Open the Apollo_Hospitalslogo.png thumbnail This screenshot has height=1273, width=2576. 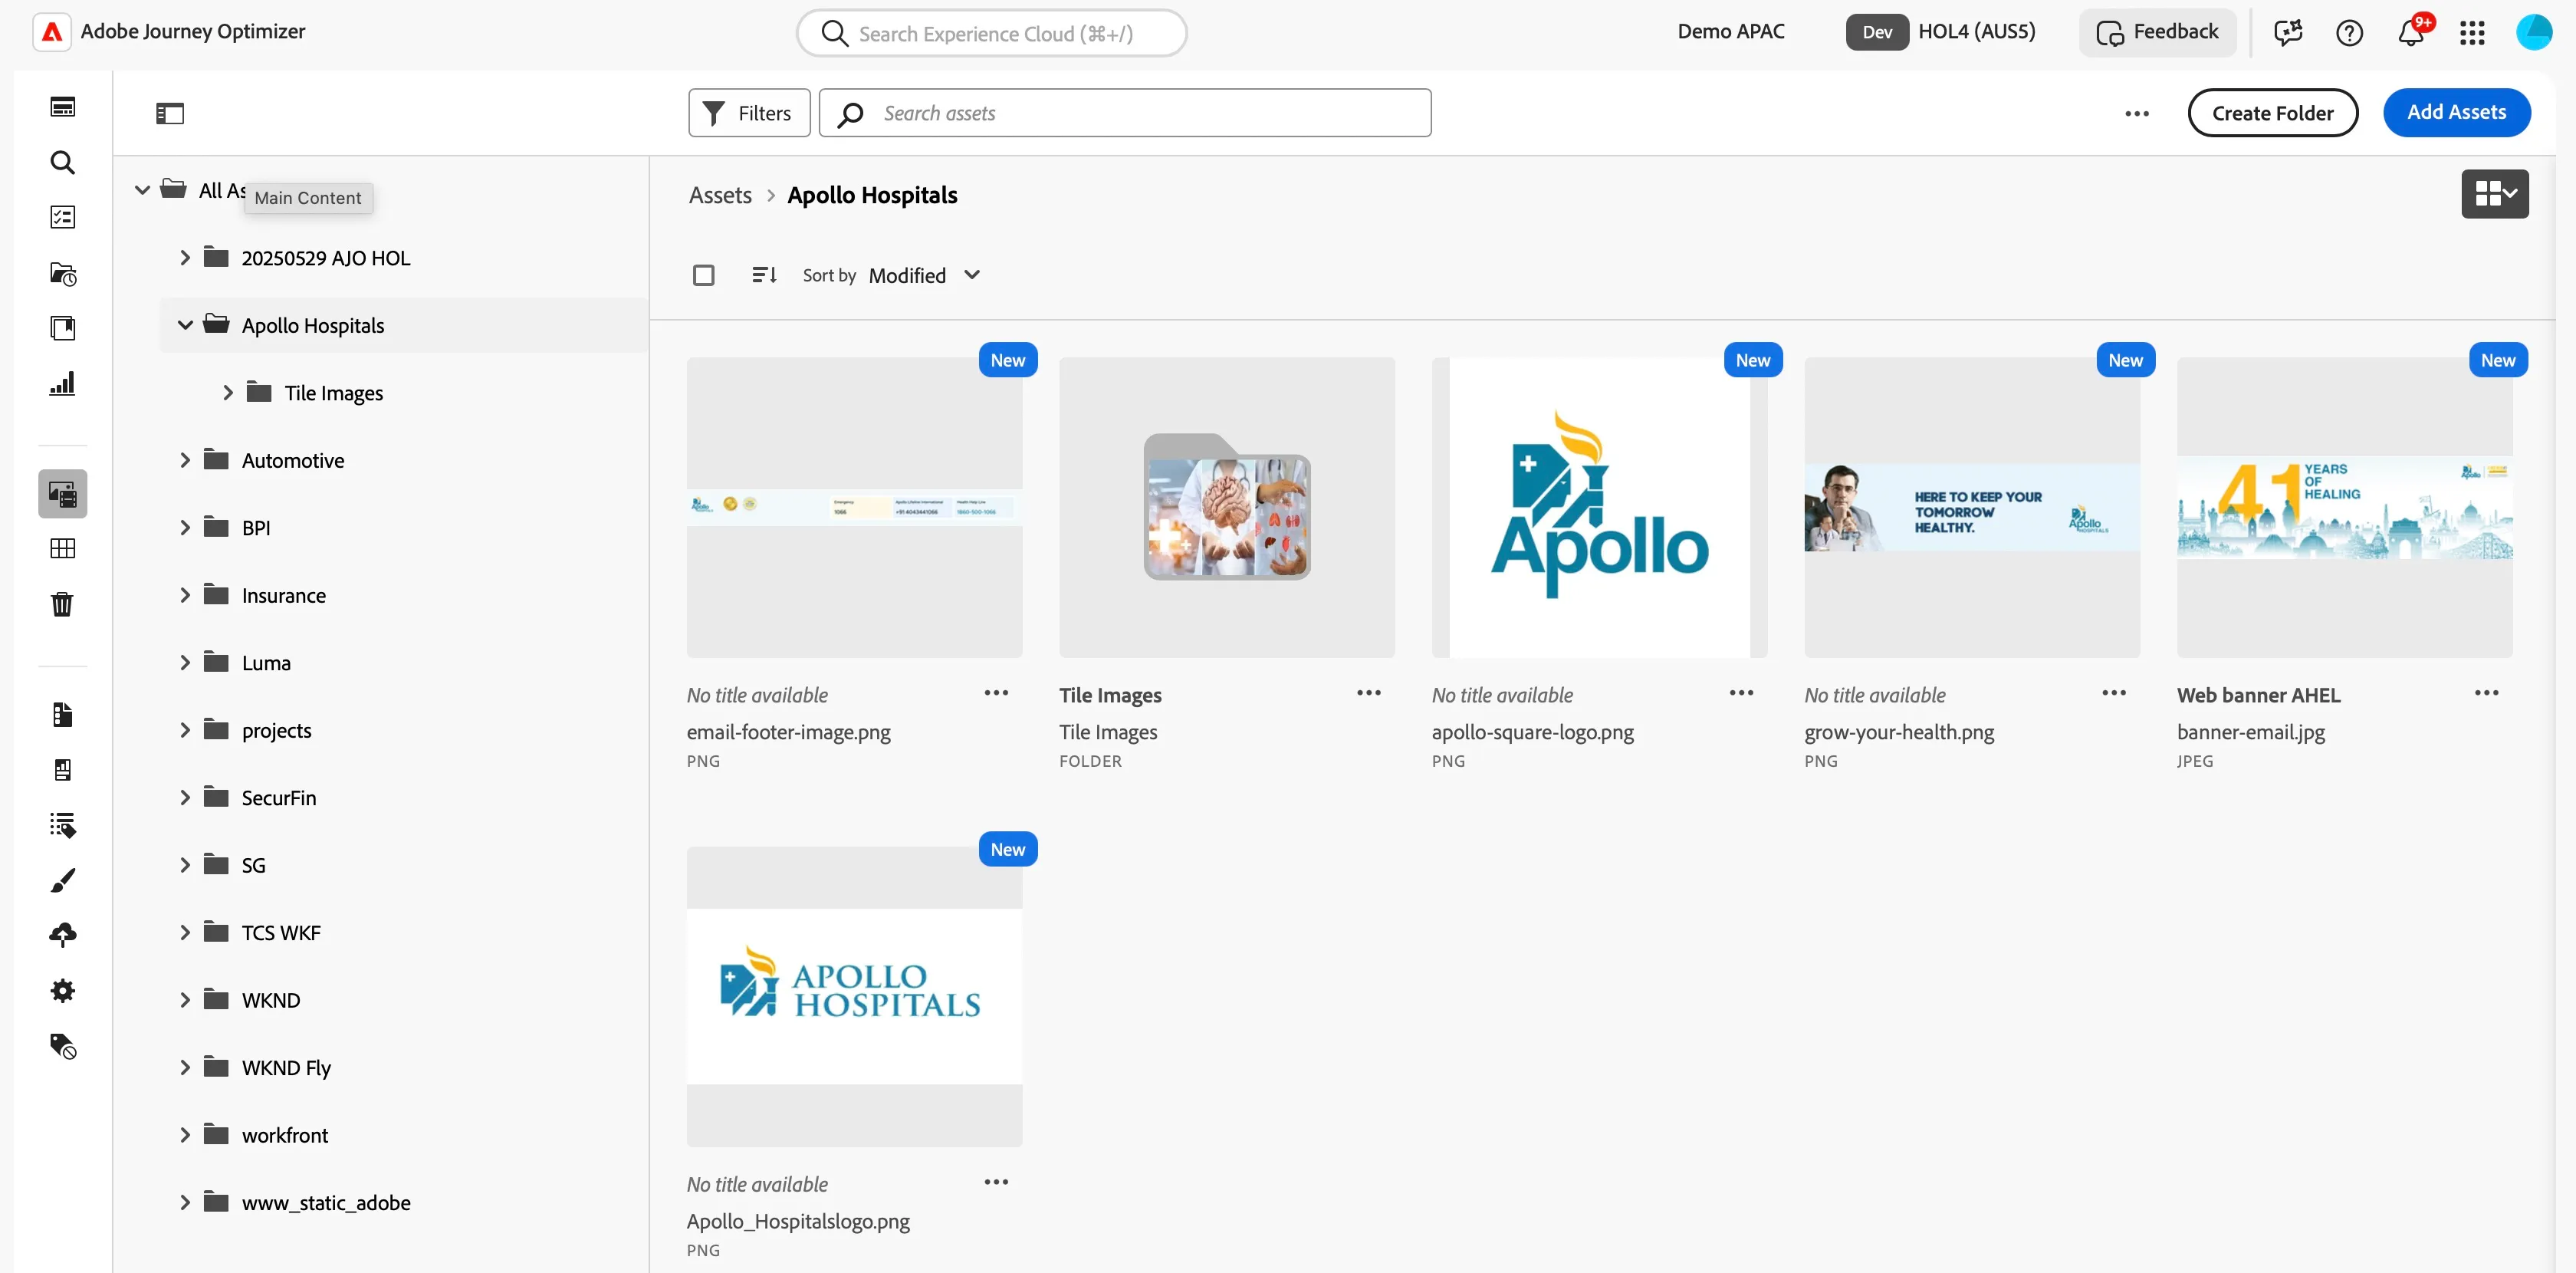pos(854,997)
